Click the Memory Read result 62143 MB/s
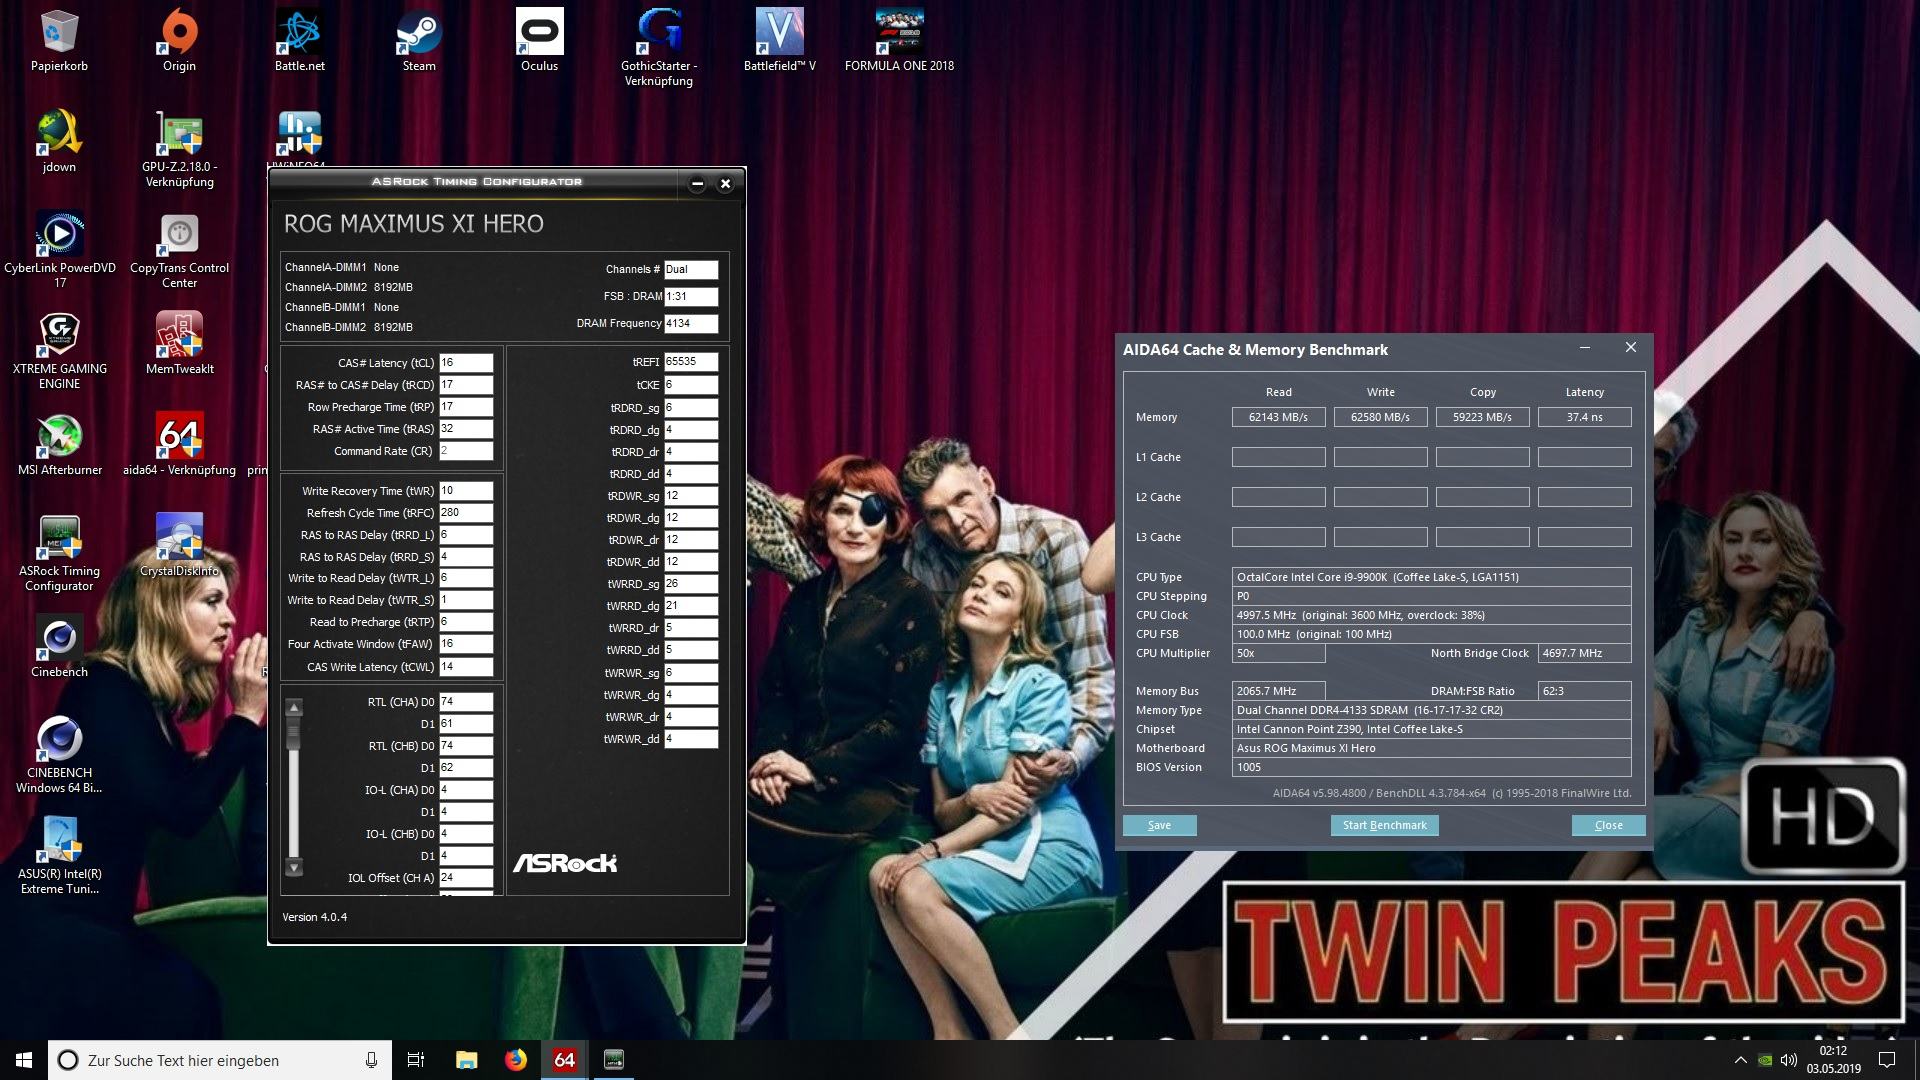This screenshot has height=1080, width=1920. pyautogui.click(x=1278, y=417)
